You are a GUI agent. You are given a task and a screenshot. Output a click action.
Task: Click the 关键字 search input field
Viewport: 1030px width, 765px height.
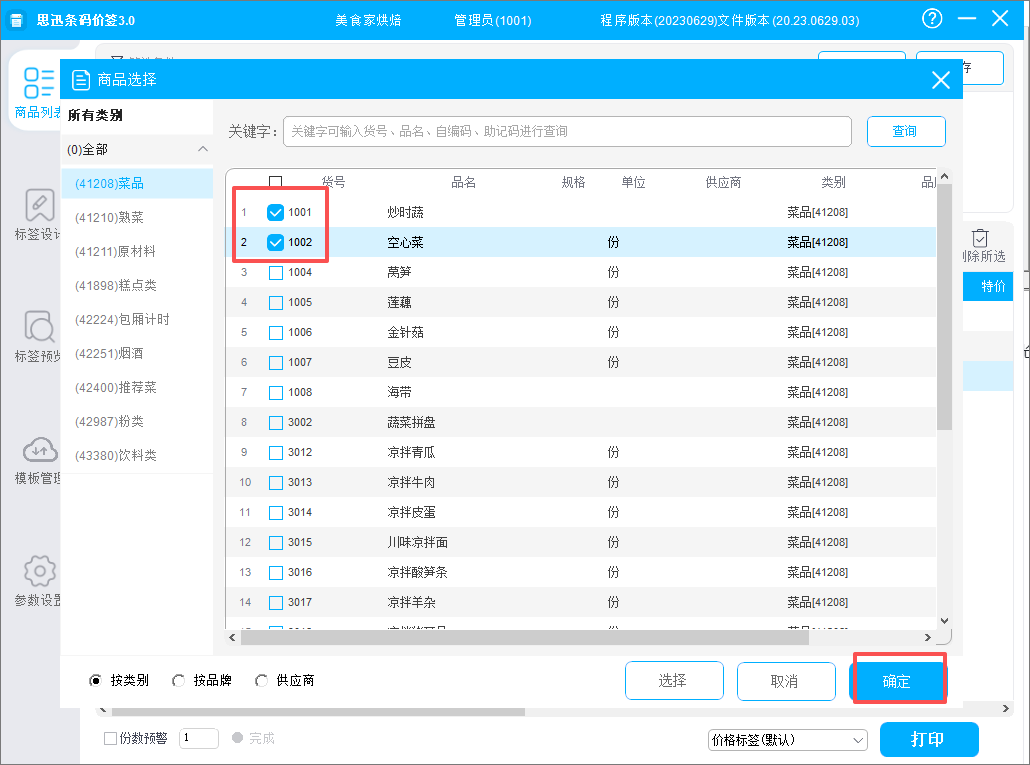[567, 131]
